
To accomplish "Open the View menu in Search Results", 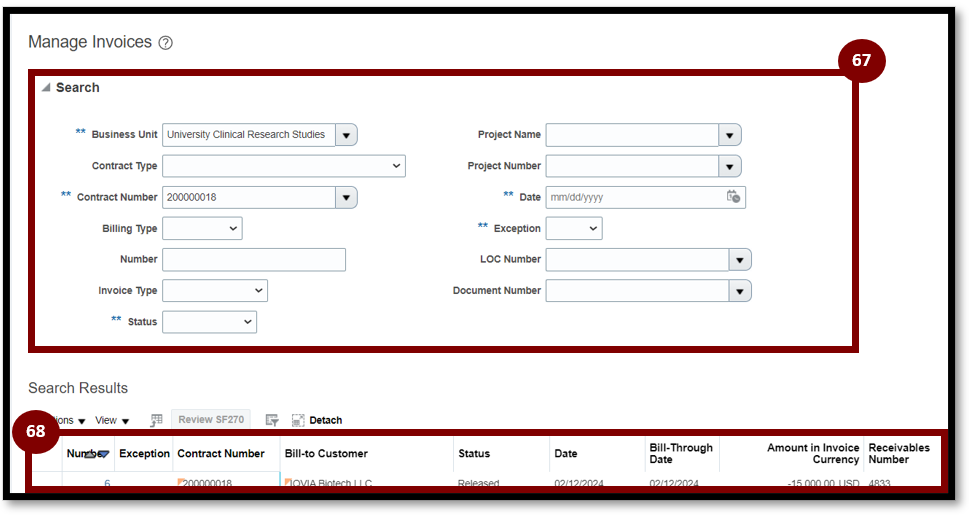I will (112, 420).
